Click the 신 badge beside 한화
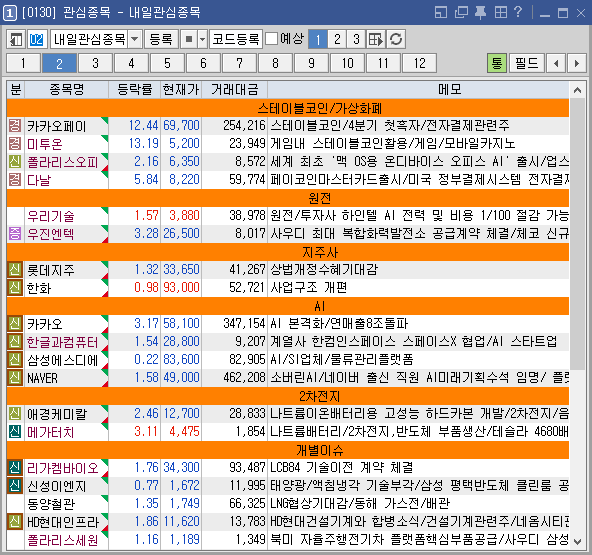The image size is (592, 555). [x=15, y=288]
